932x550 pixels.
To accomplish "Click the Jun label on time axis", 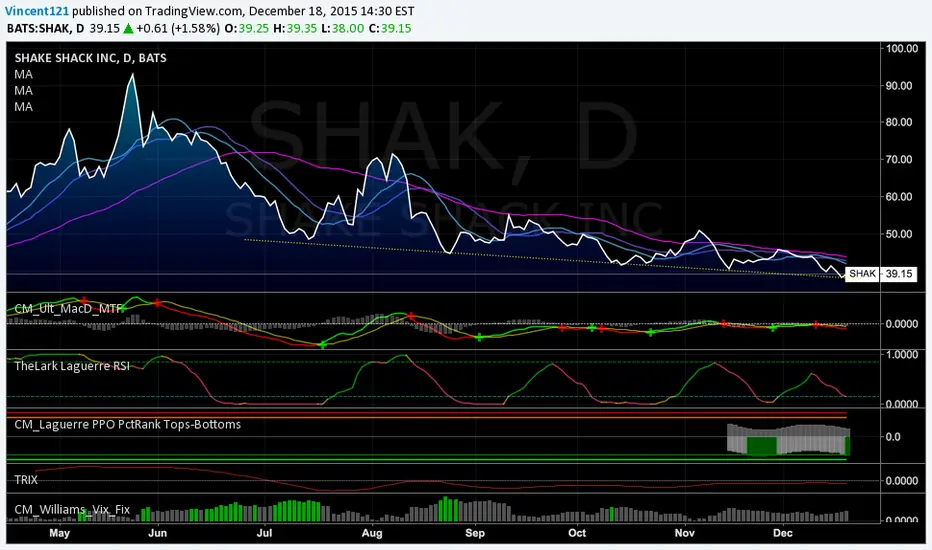I will (x=158, y=532).
